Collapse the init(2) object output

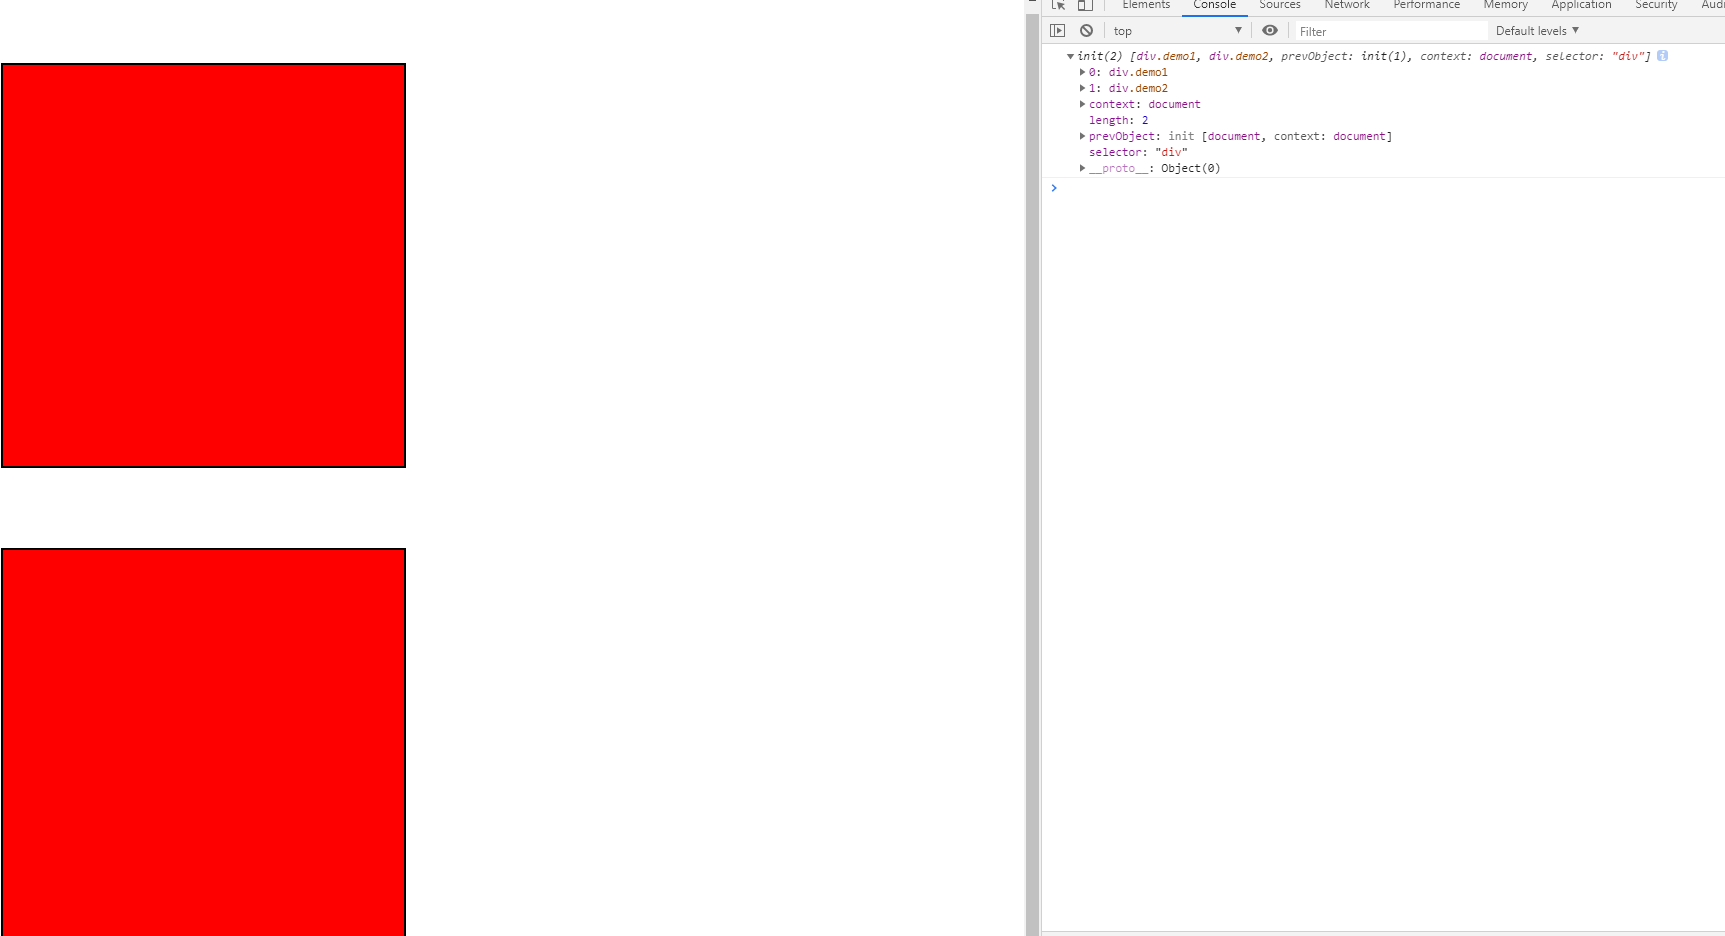tap(1070, 56)
